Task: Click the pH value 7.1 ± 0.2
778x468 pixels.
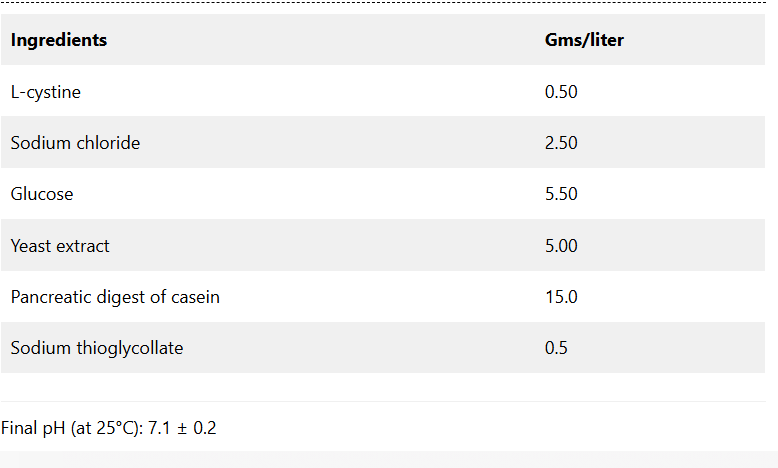Action: tap(182, 428)
